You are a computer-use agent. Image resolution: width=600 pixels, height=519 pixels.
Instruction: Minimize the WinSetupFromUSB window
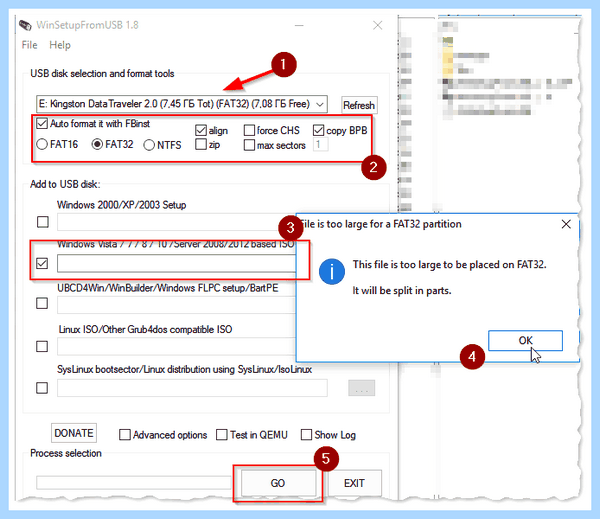(x=299, y=25)
